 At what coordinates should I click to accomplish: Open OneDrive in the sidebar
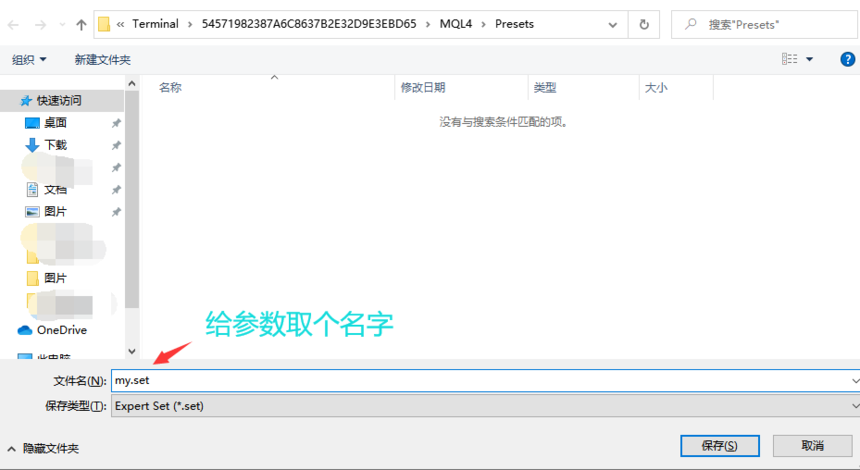tap(61, 330)
